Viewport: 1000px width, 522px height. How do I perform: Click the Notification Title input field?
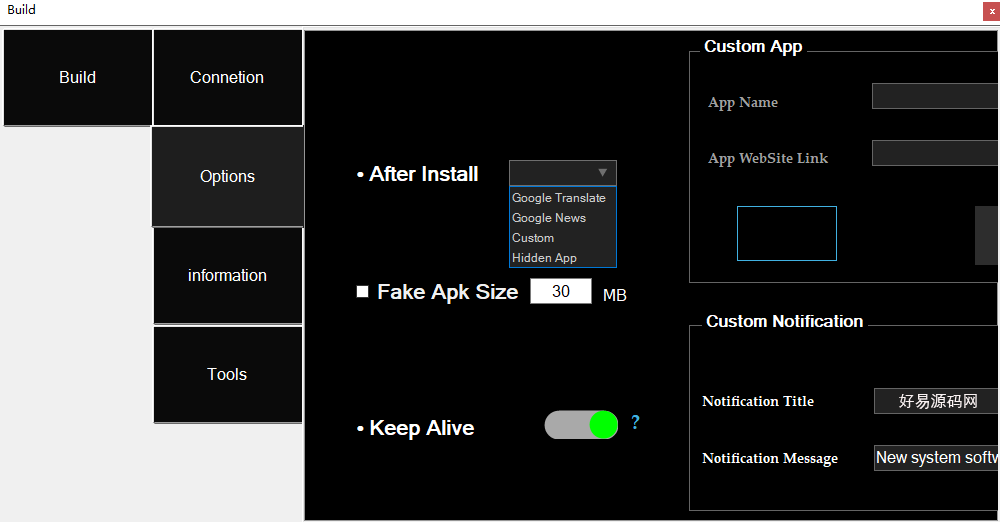[x=936, y=401]
